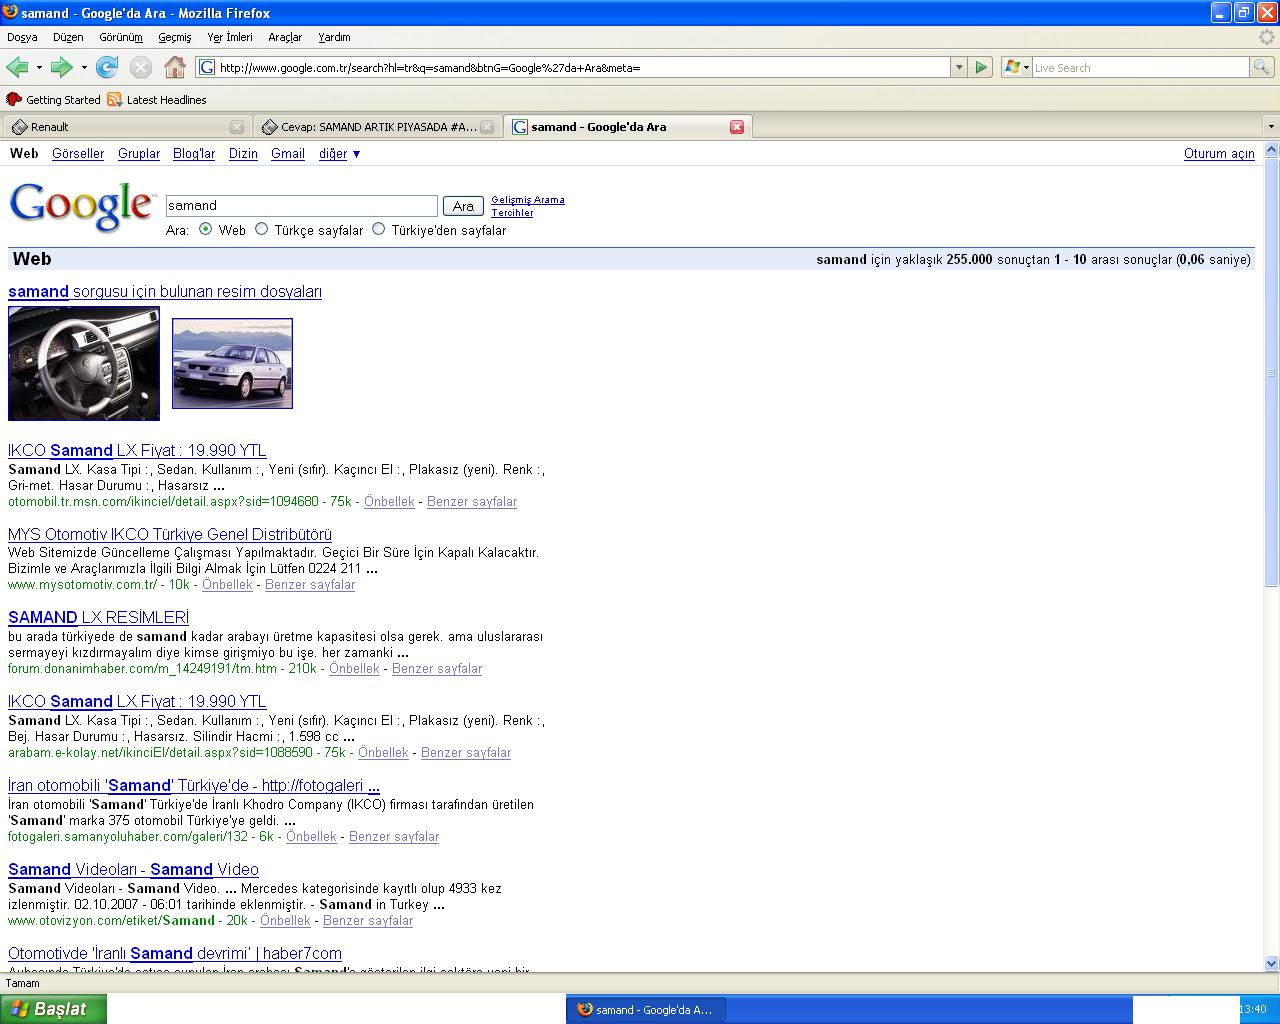Click the silver Samand car thumbnail
Viewport: 1280px width, 1024px height.
tap(232, 364)
